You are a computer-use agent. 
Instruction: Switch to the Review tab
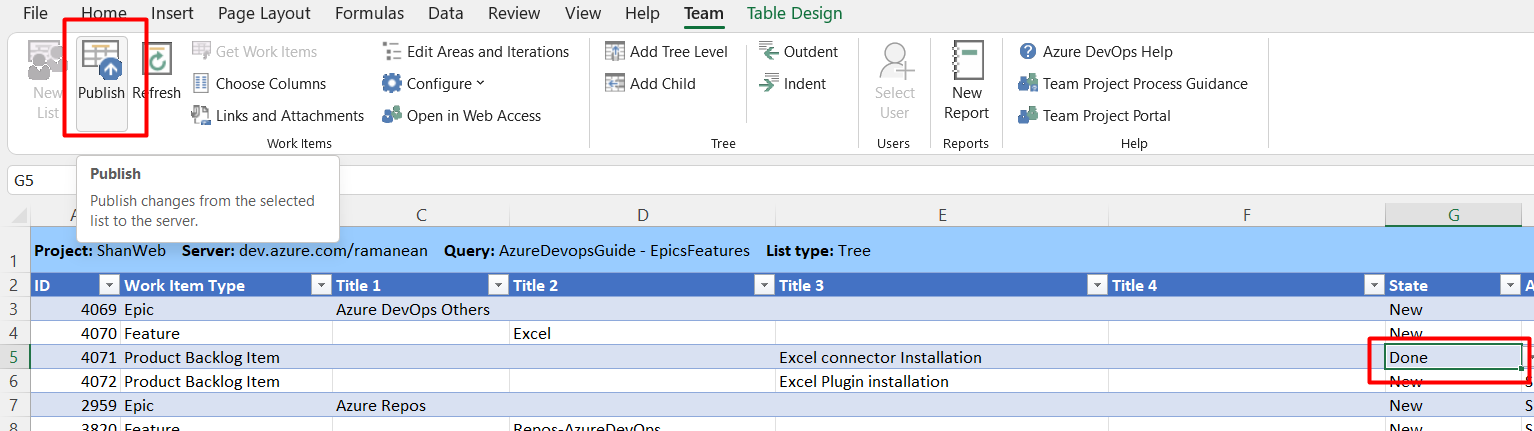(x=514, y=13)
